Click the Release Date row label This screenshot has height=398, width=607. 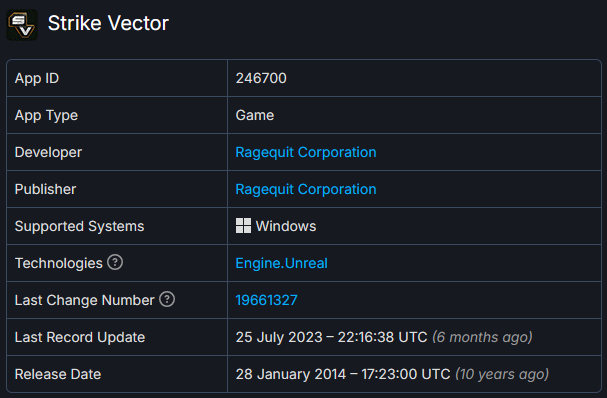click(x=58, y=374)
